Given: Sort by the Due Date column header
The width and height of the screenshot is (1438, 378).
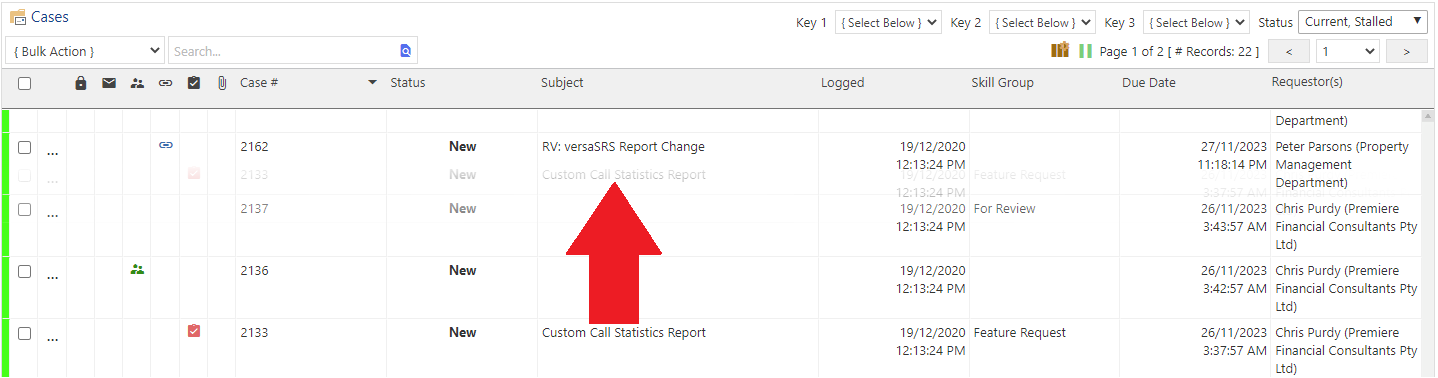Looking at the screenshot, I should [1149, 83].
